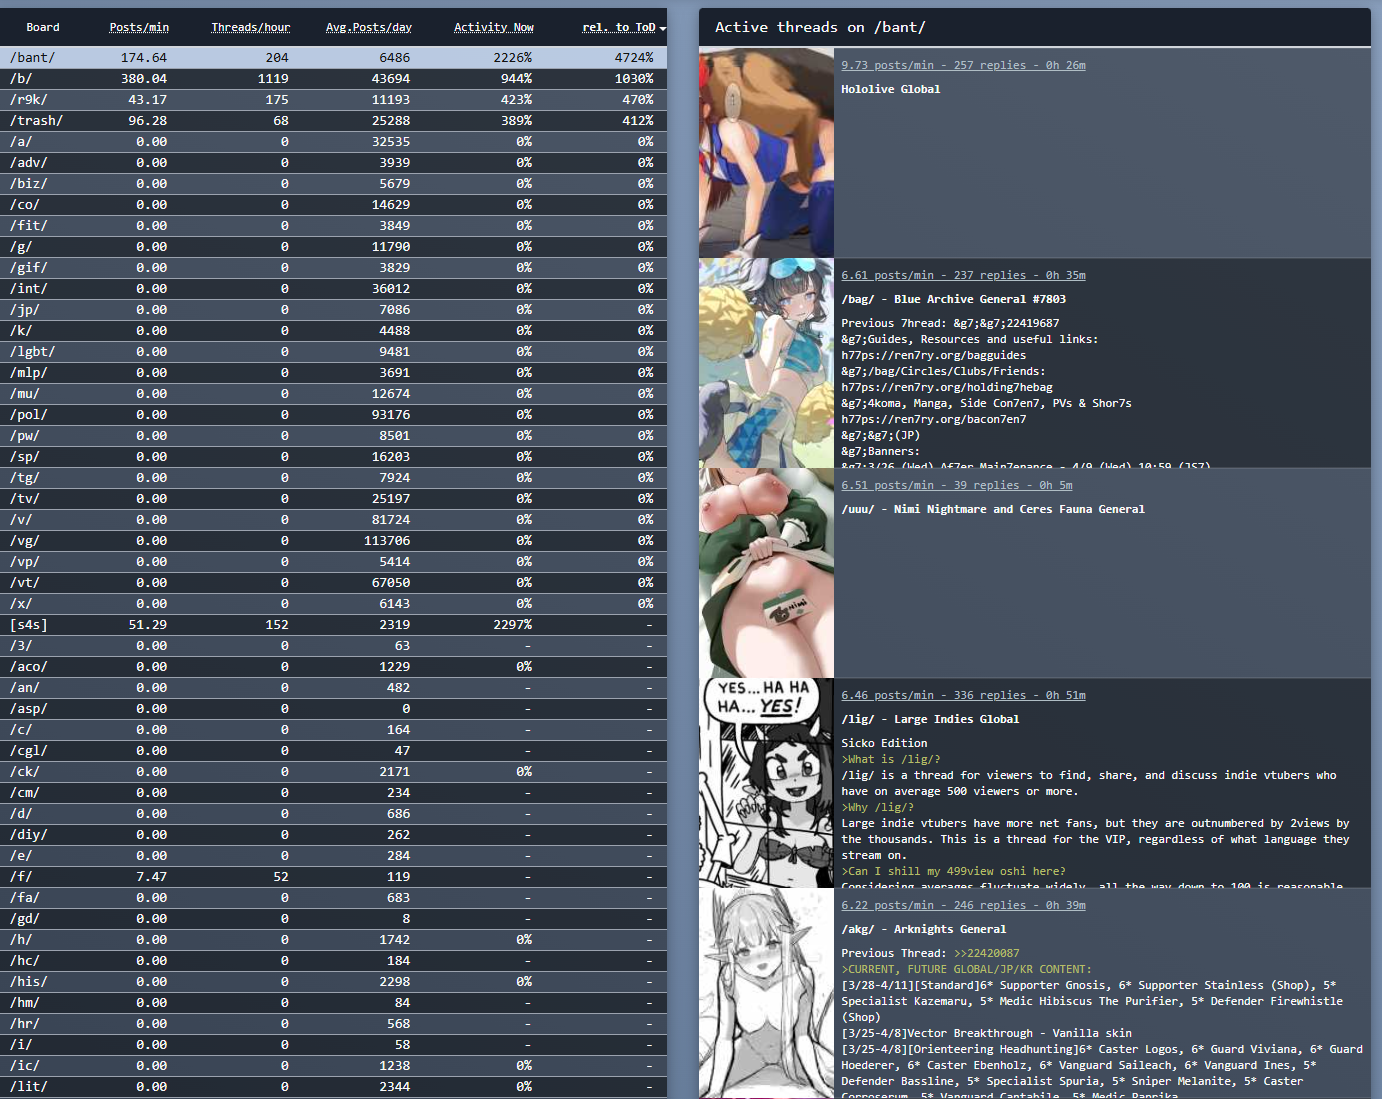
Task: Click the 81724 average posts value
Action: [391, 520]
